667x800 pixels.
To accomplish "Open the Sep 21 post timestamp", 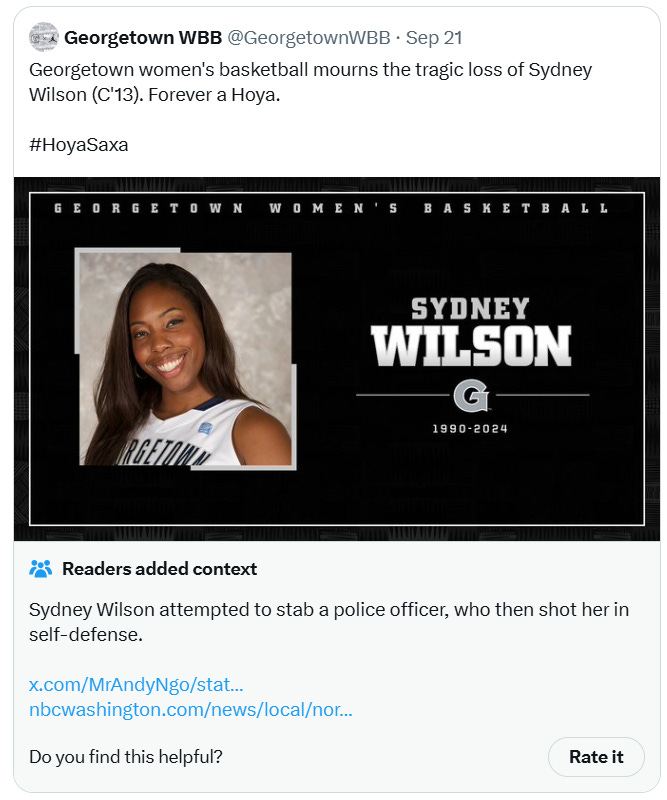I will [x=434, y=37].
